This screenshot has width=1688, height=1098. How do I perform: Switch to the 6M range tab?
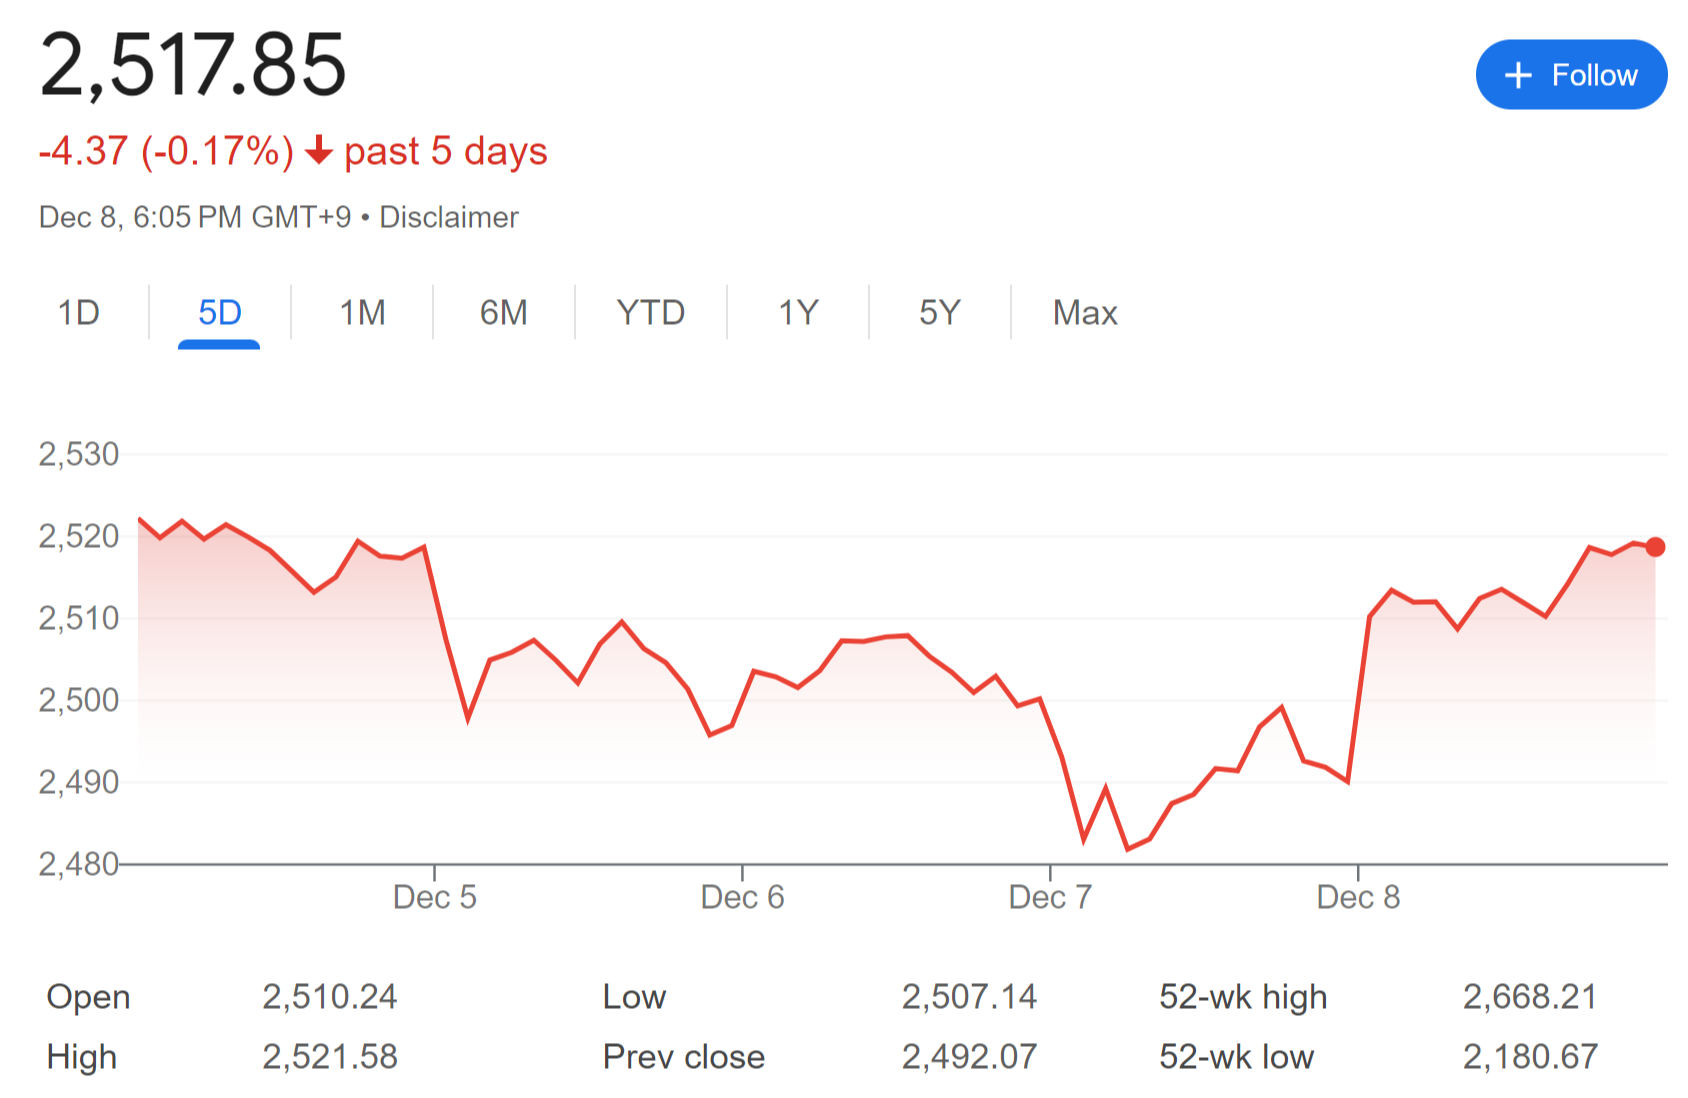[x=503, y=313]
